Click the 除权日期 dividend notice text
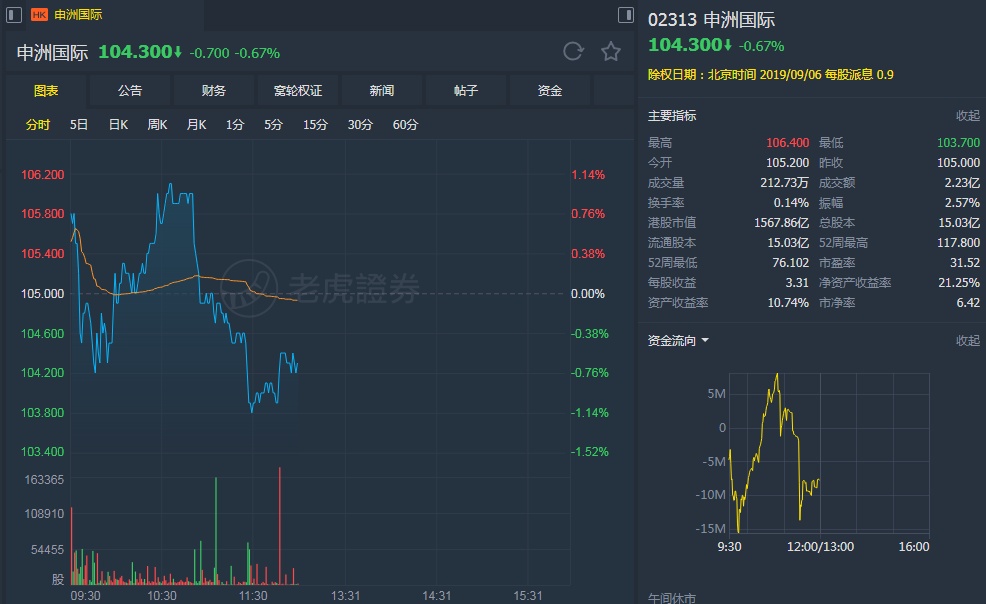 [x=770, y=75]
